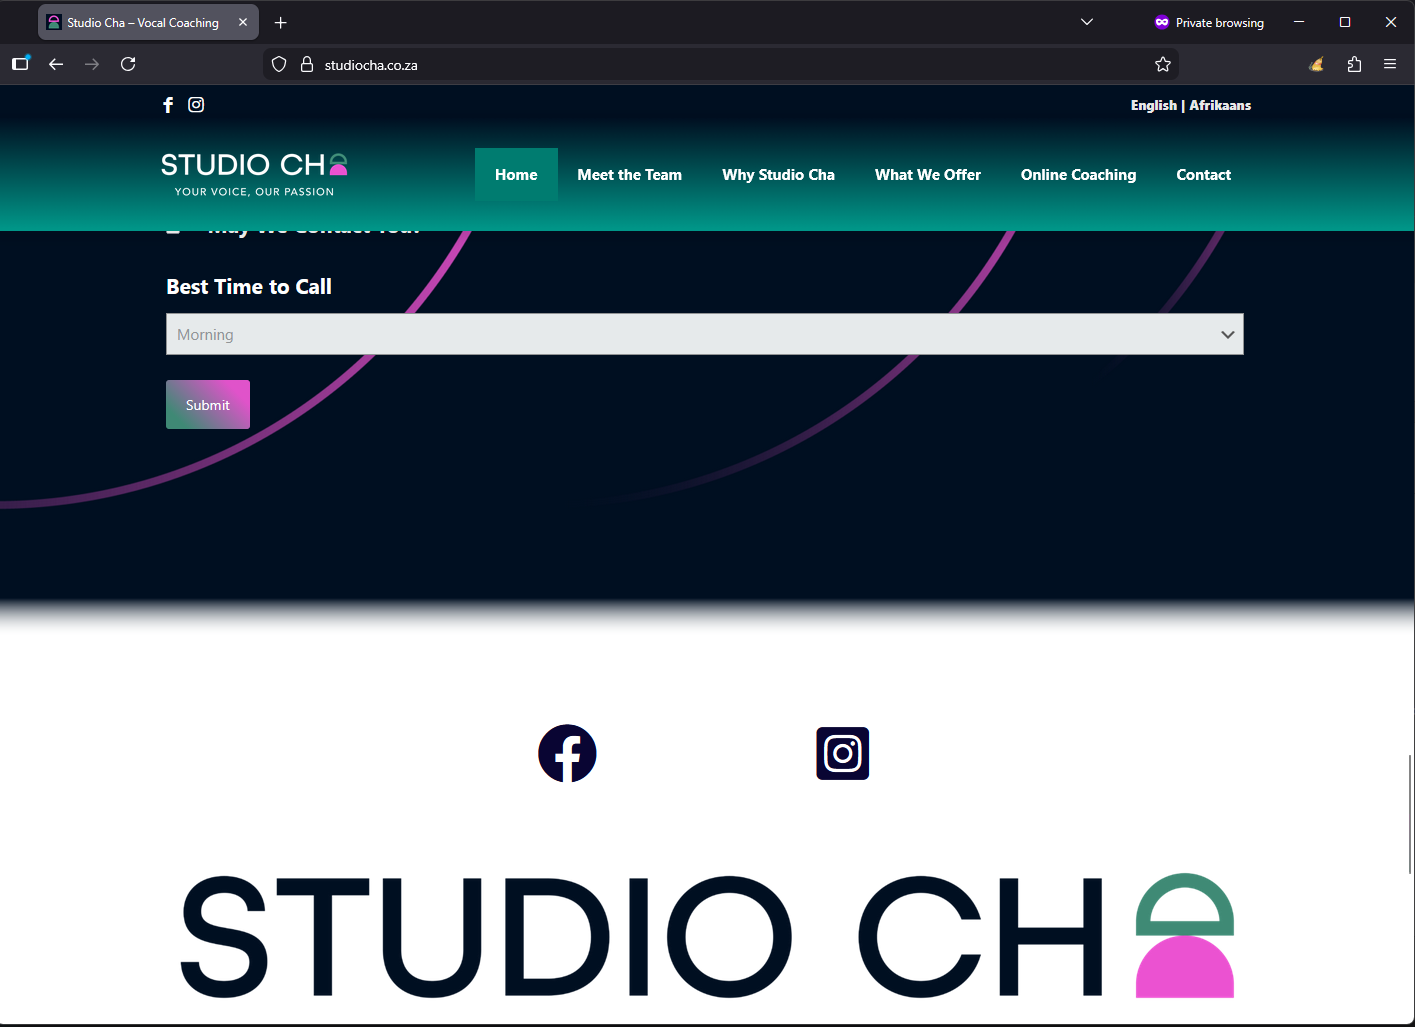Bookmark this page with the star icon

pos(1162,64)
